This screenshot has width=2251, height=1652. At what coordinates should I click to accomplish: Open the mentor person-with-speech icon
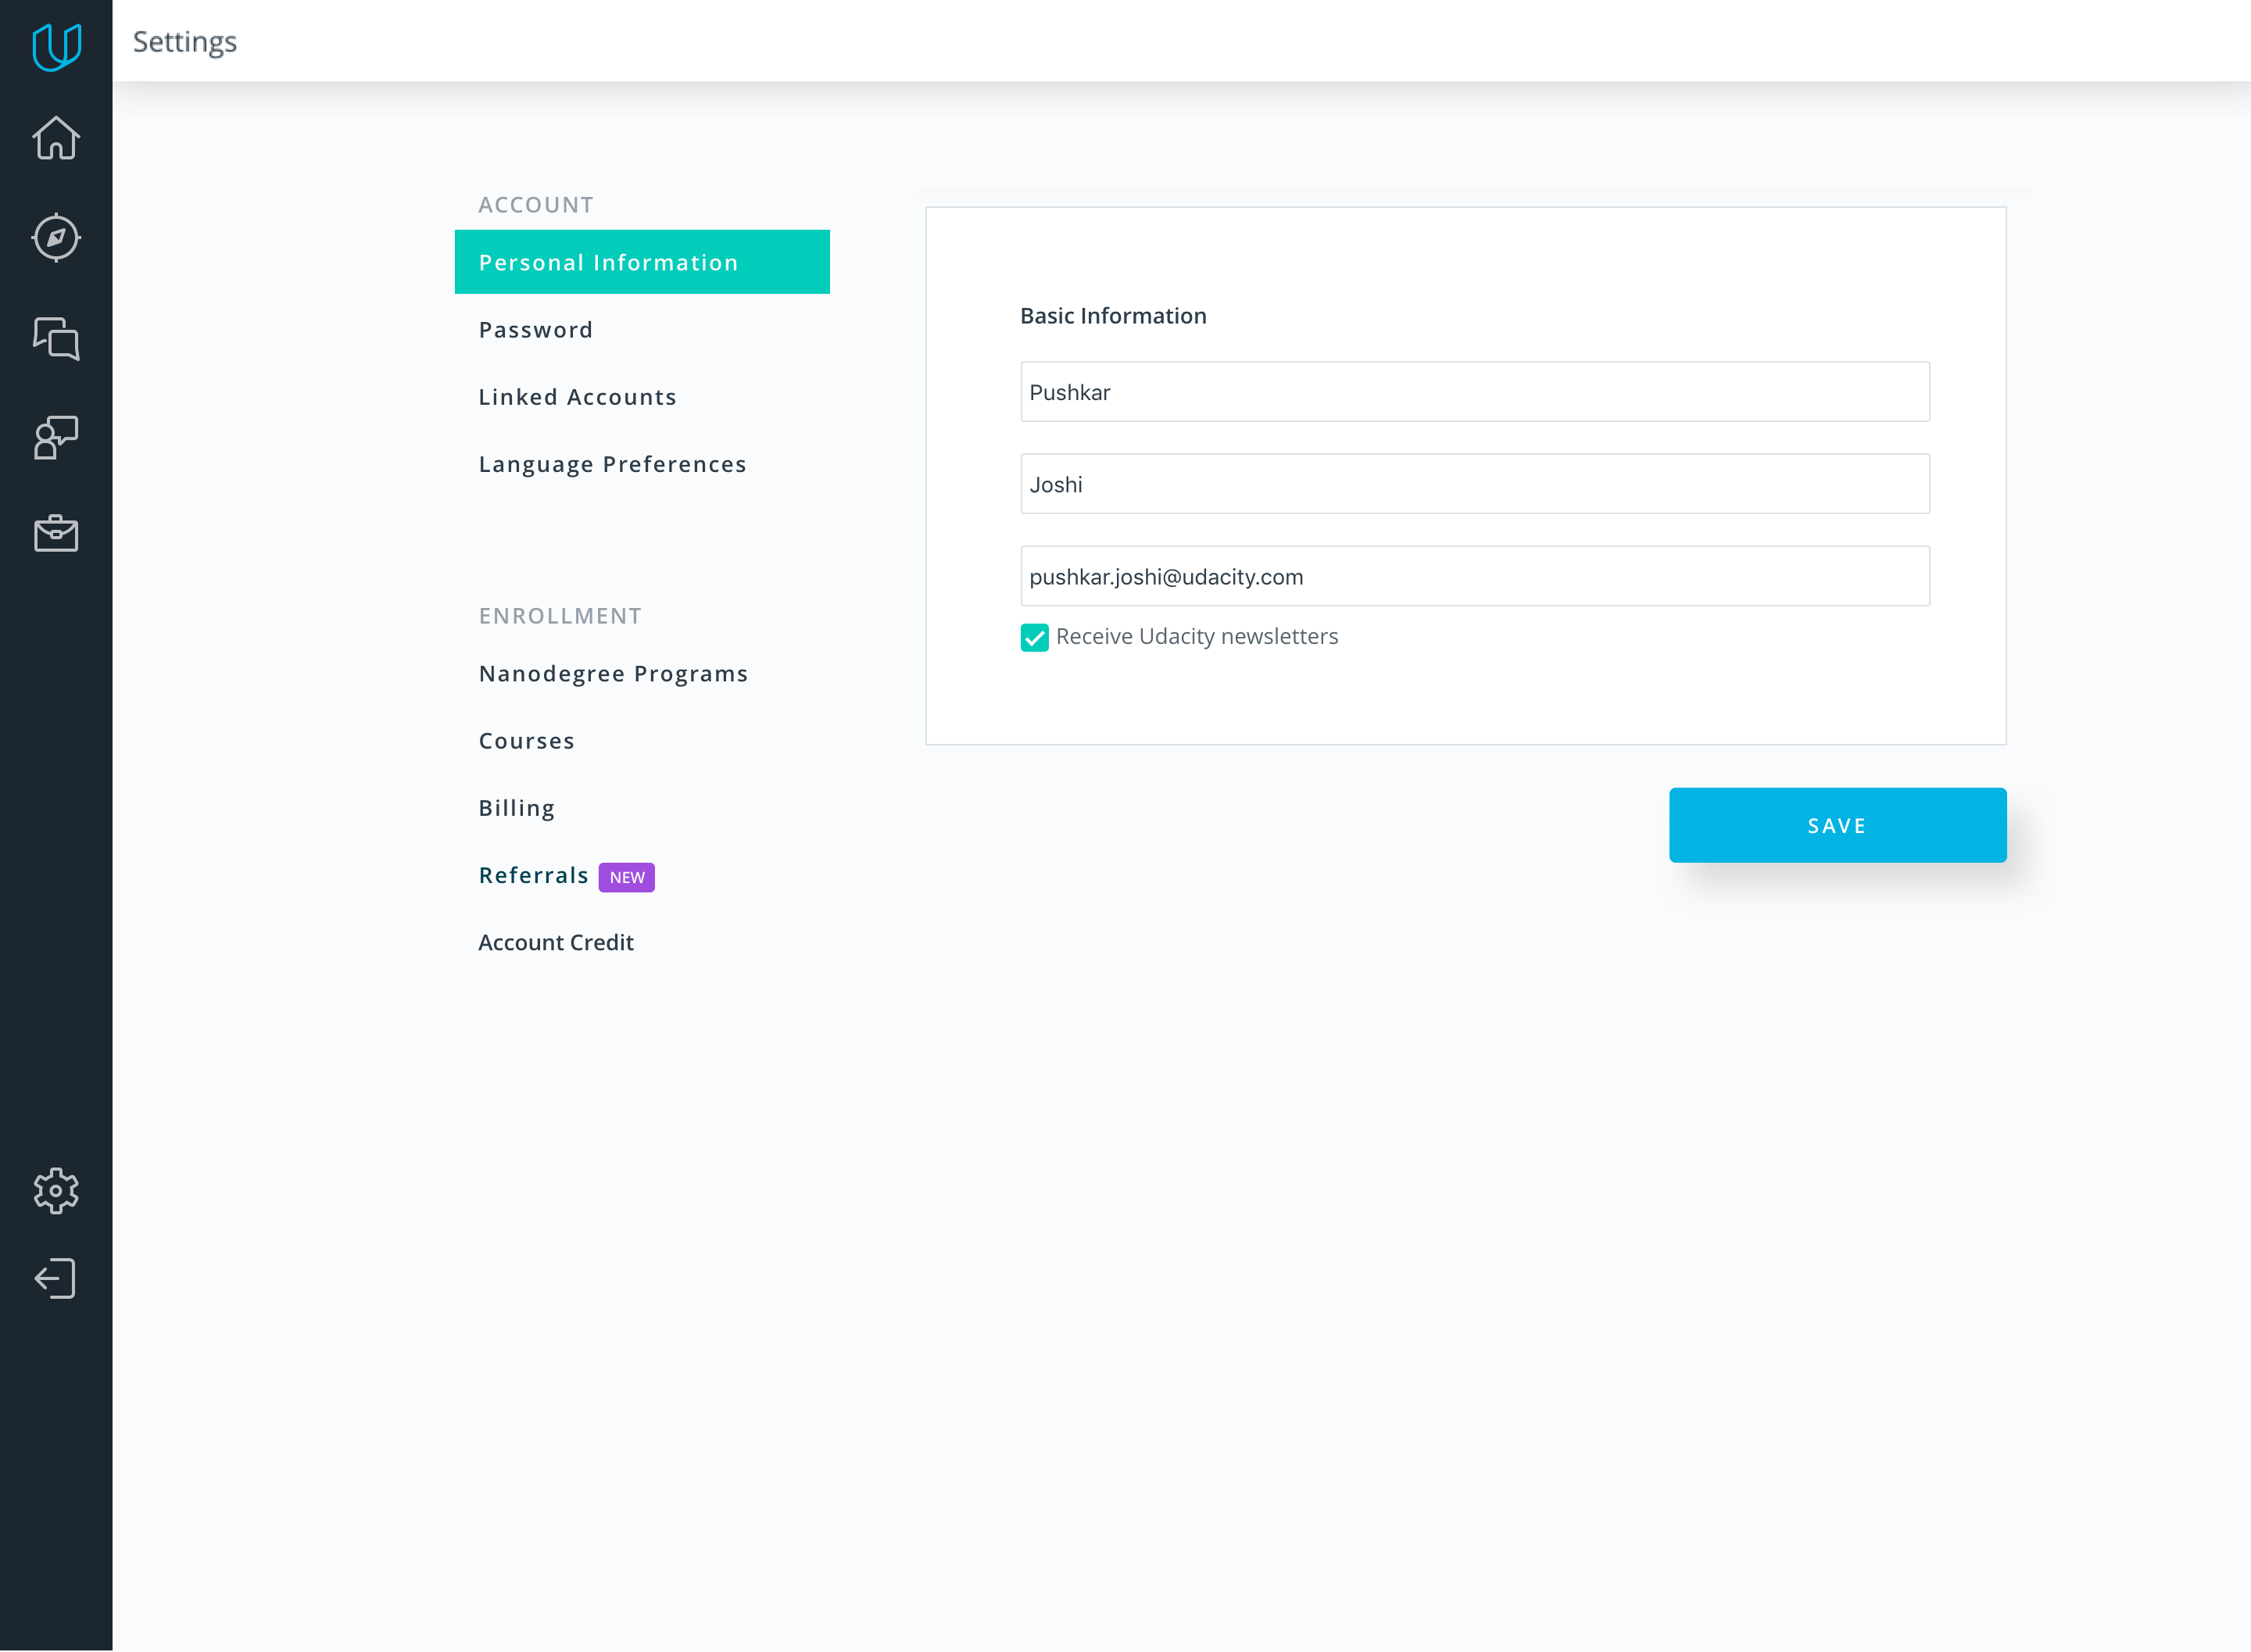(x=56, y=437)
